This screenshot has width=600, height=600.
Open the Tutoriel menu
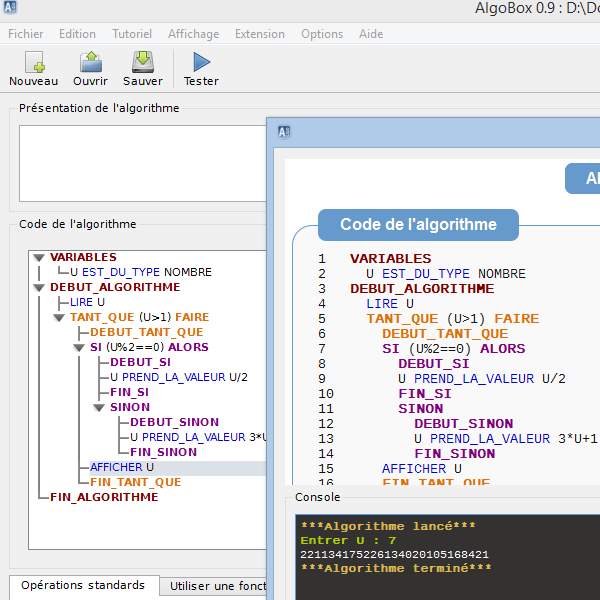tap(132, 34)
